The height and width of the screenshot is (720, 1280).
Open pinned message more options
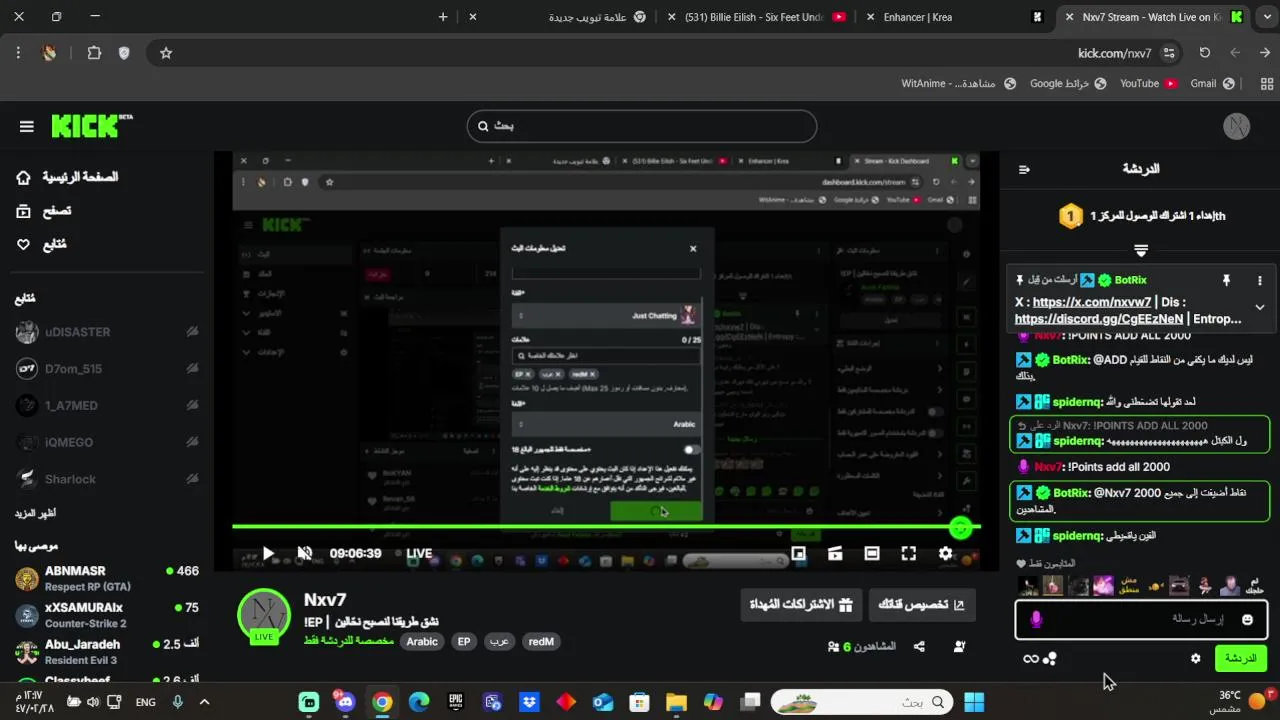pos(1260,281)
